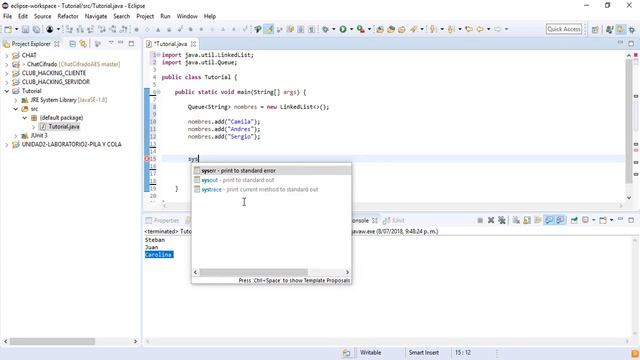Select CLUB_HACKING_CLIENTE project
The height and width of the screenshot is (360, 640).
point(54,73)
